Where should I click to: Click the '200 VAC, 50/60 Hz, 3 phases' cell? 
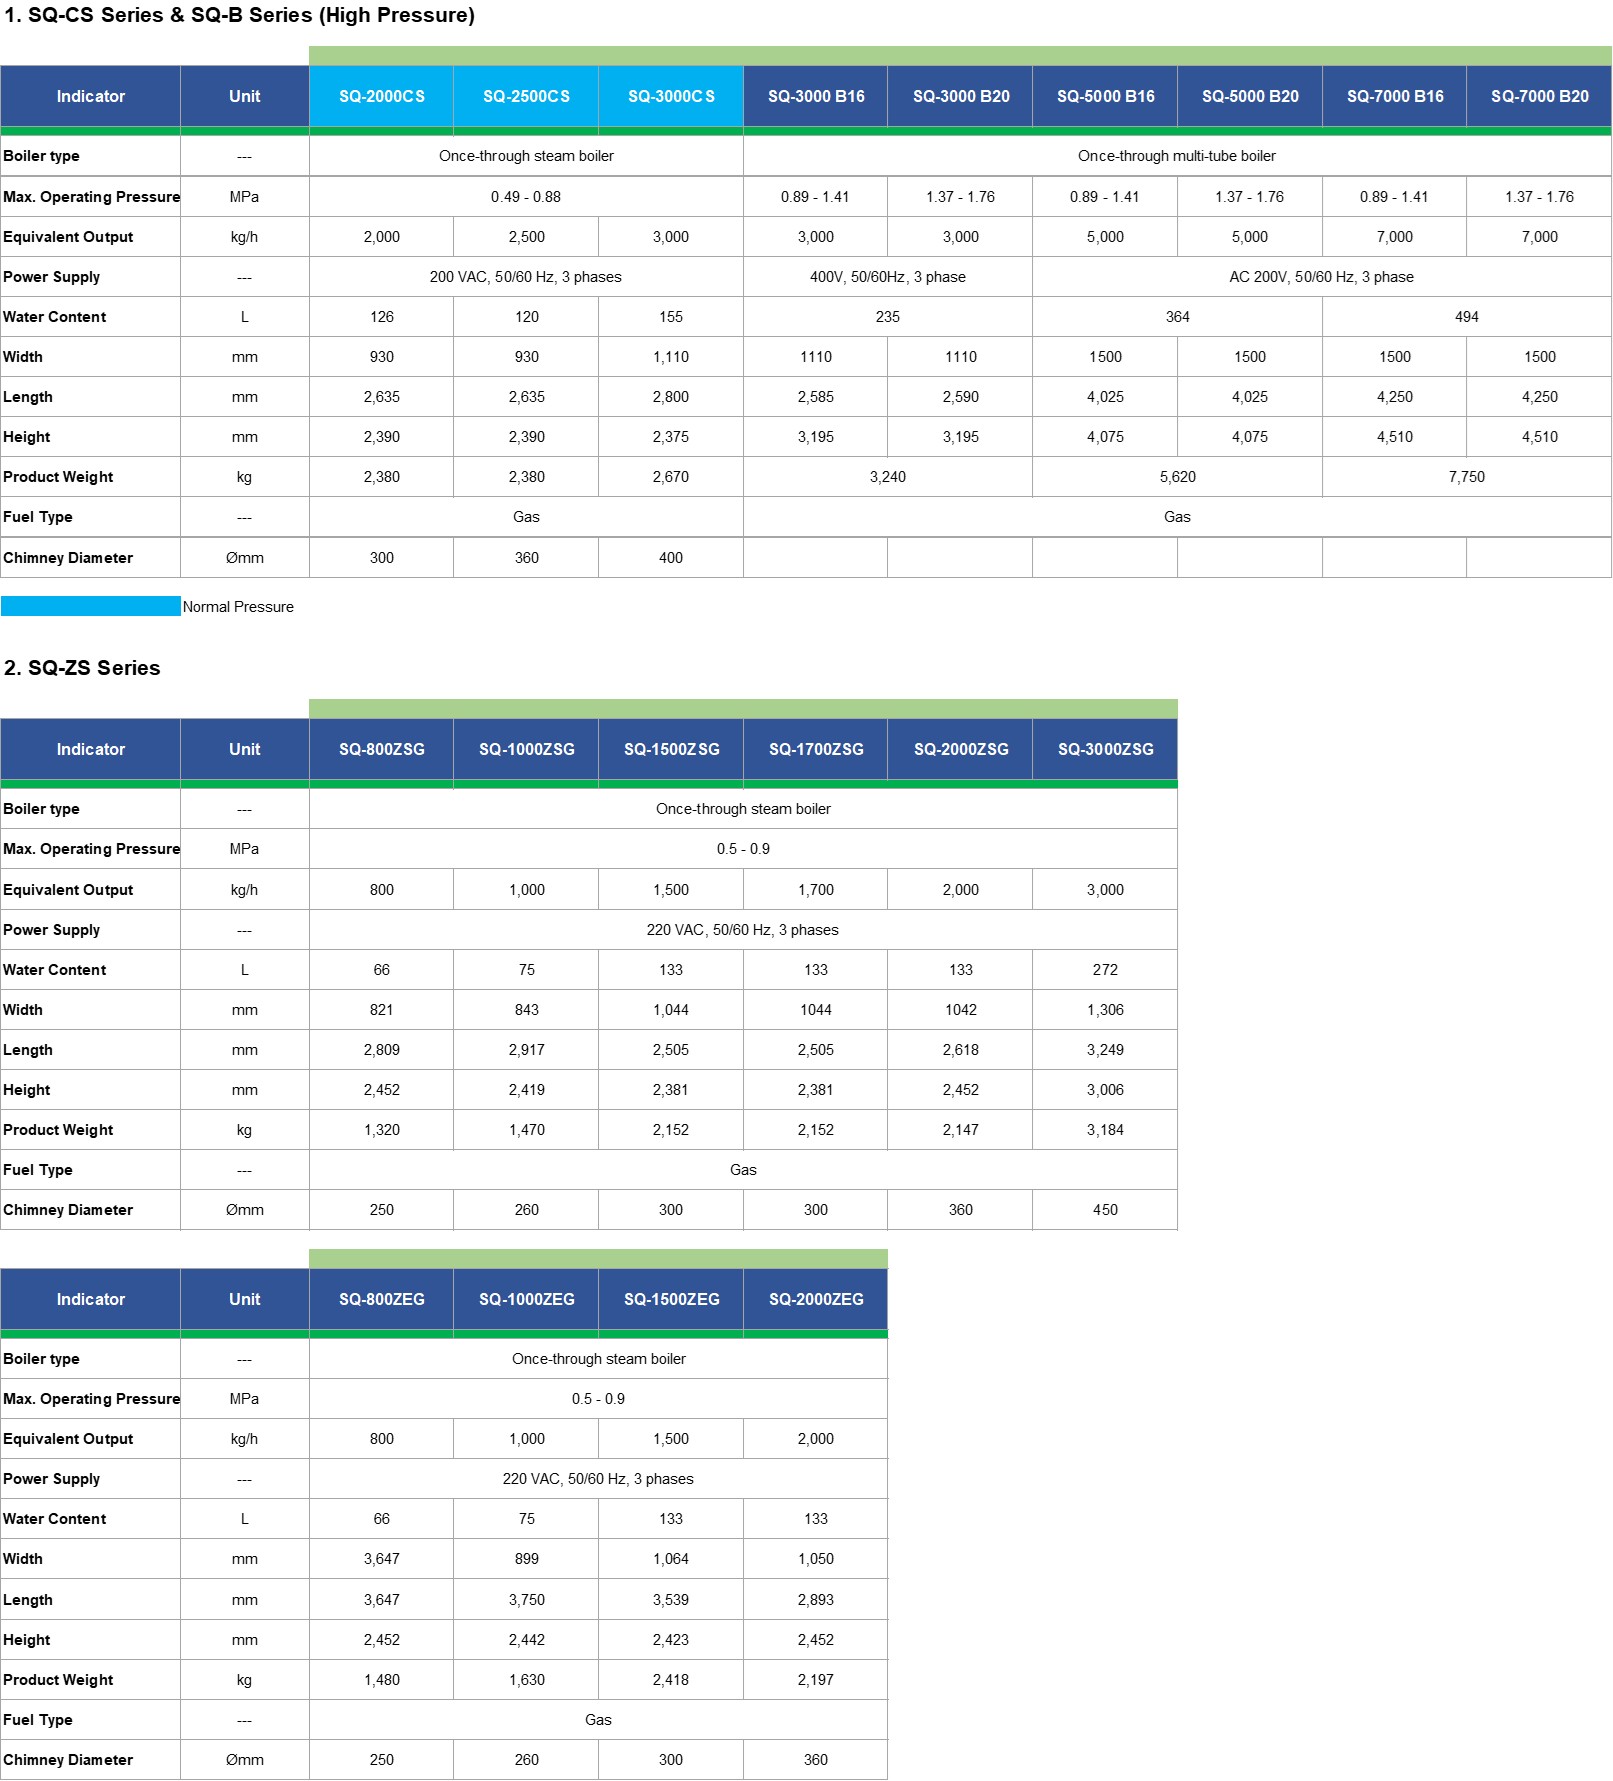coord(526,277)
